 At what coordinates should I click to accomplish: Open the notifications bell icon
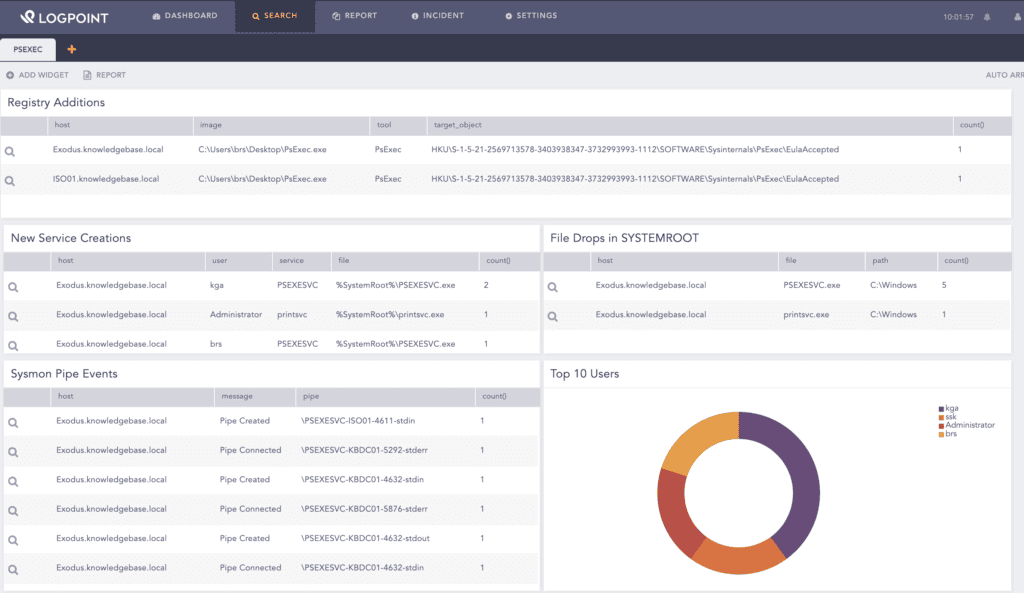pos(986,15)
